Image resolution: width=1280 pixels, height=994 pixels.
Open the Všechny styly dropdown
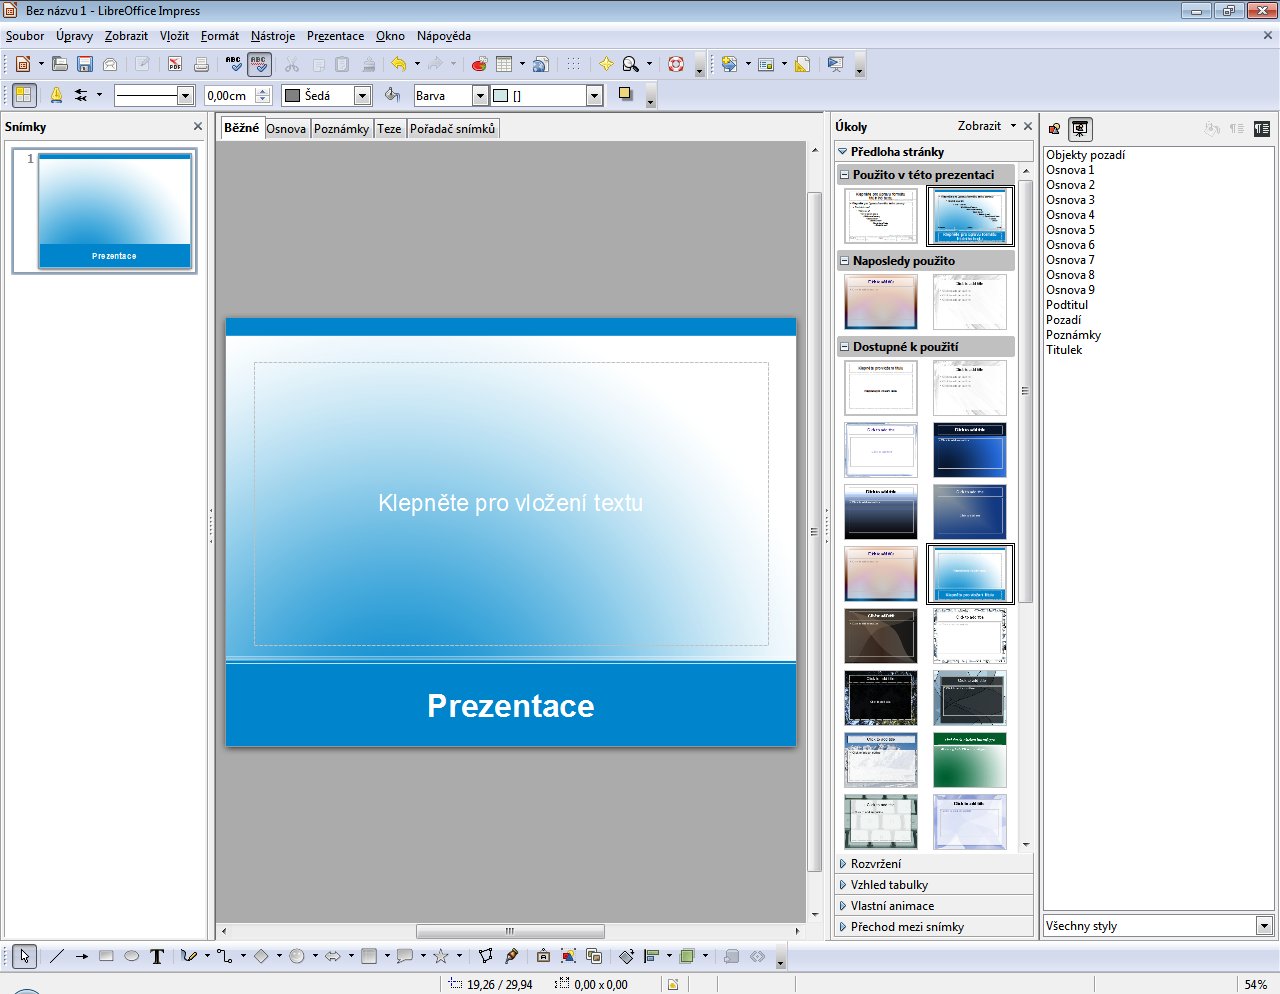pos(1264,926)
